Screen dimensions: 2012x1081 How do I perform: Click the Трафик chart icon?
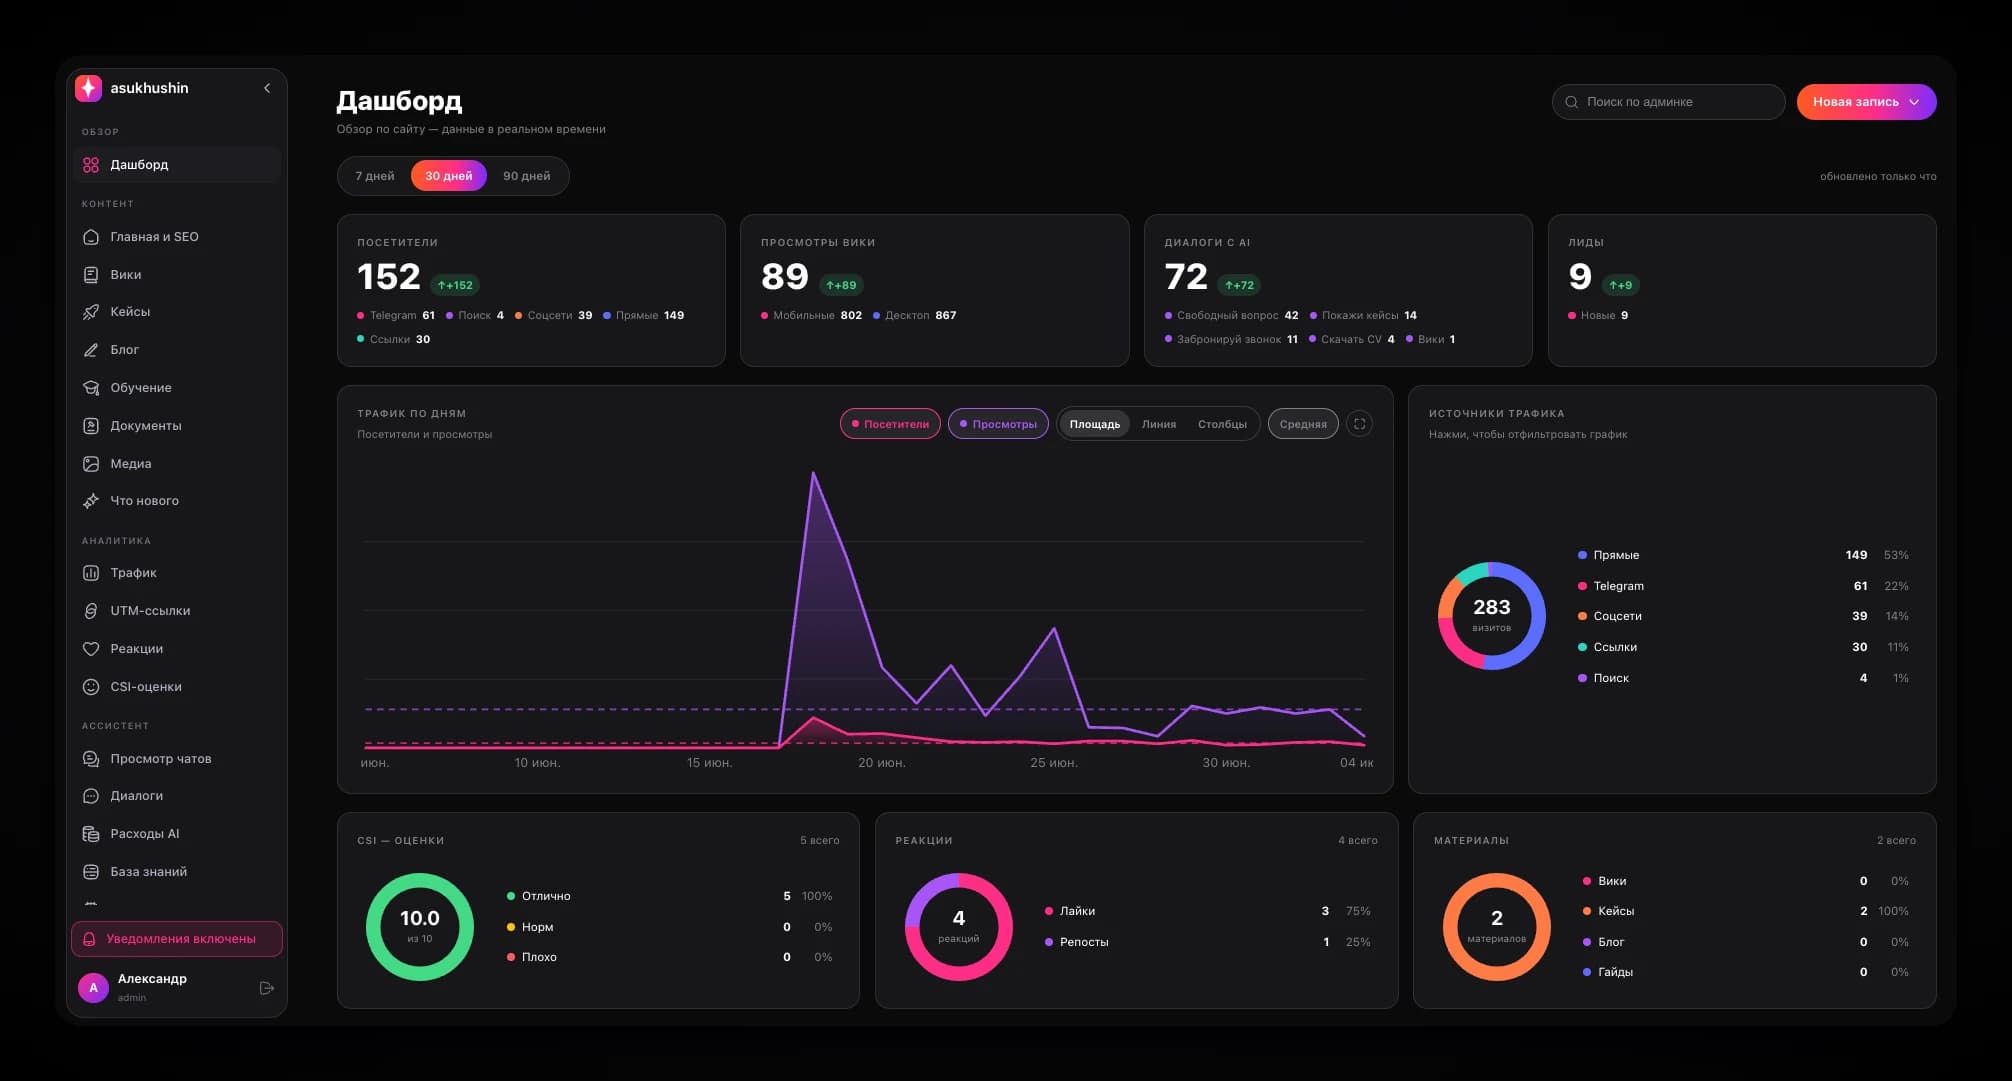[91, 573]
